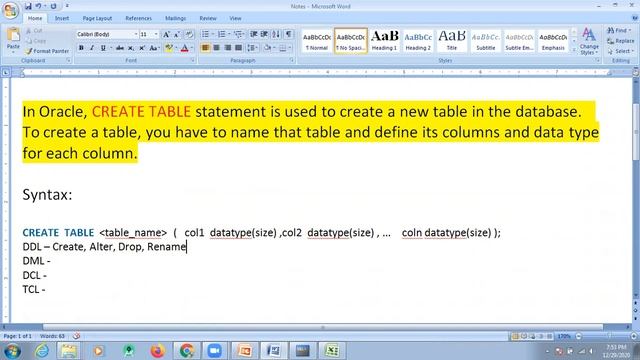Open the Select dropdown in Editing group
This screenshot has height=360, width=640.
click(620, 51)
